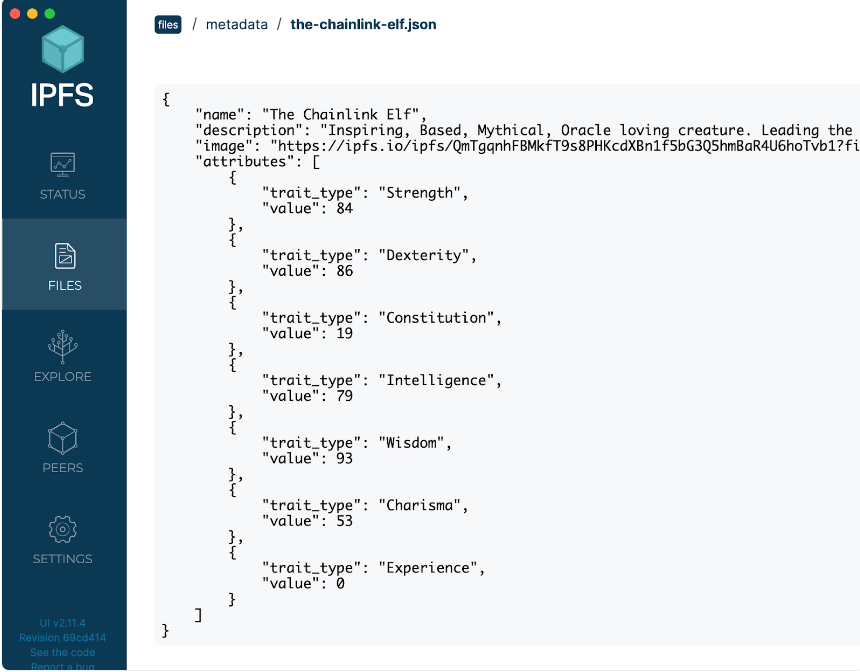
Task: Follow the See the code link
Action: click(x=63, y=652)
